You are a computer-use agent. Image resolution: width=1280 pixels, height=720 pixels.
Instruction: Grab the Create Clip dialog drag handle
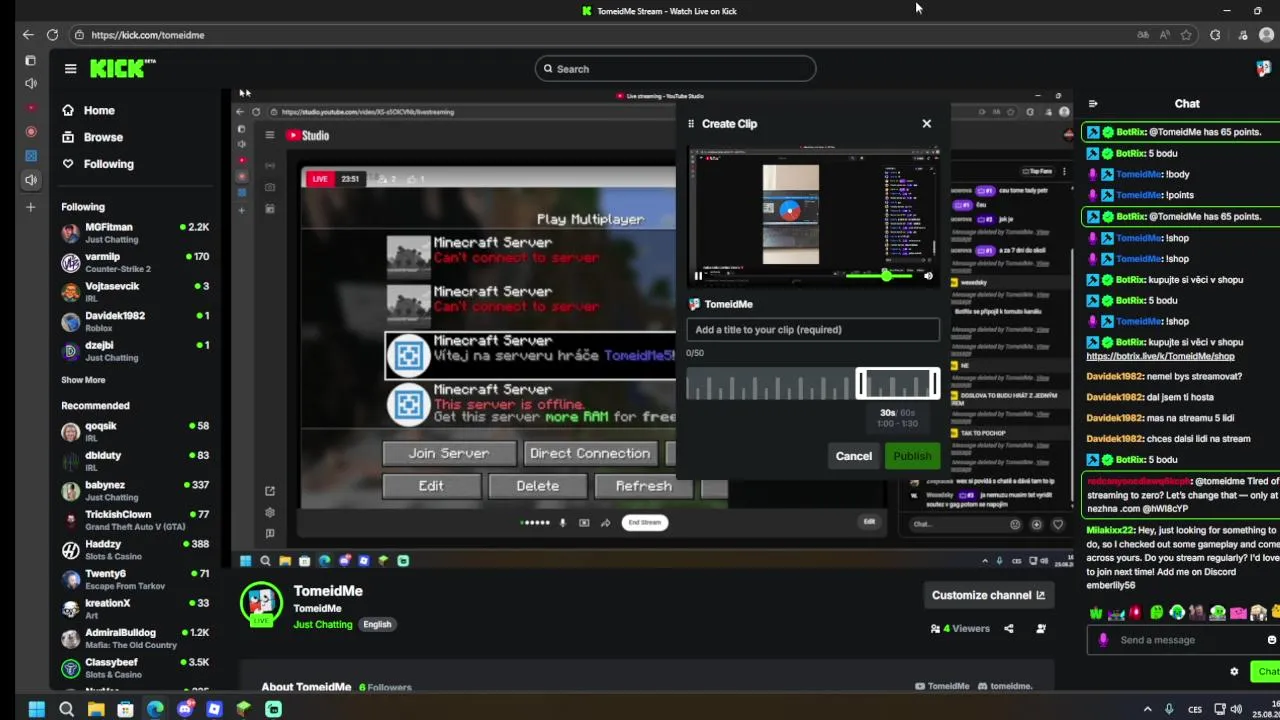tap(691, 124)
